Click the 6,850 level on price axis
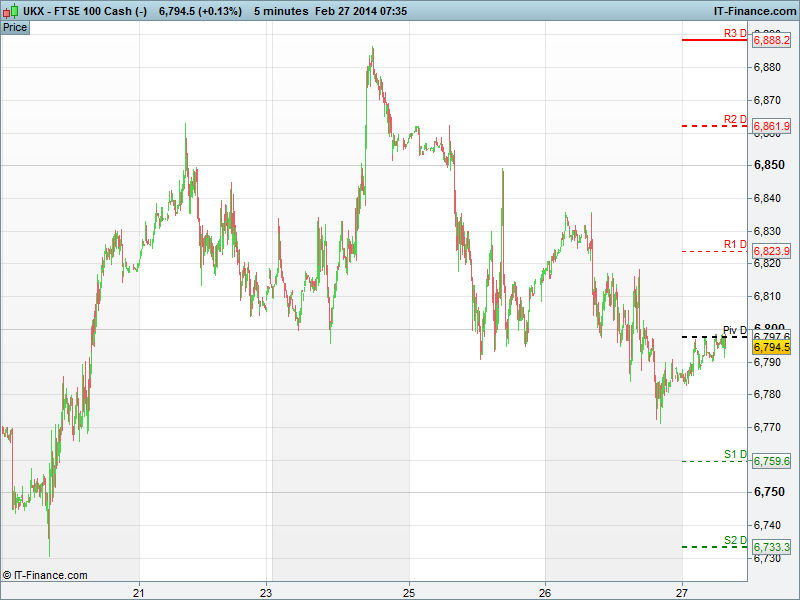 [x=768, y=165]
